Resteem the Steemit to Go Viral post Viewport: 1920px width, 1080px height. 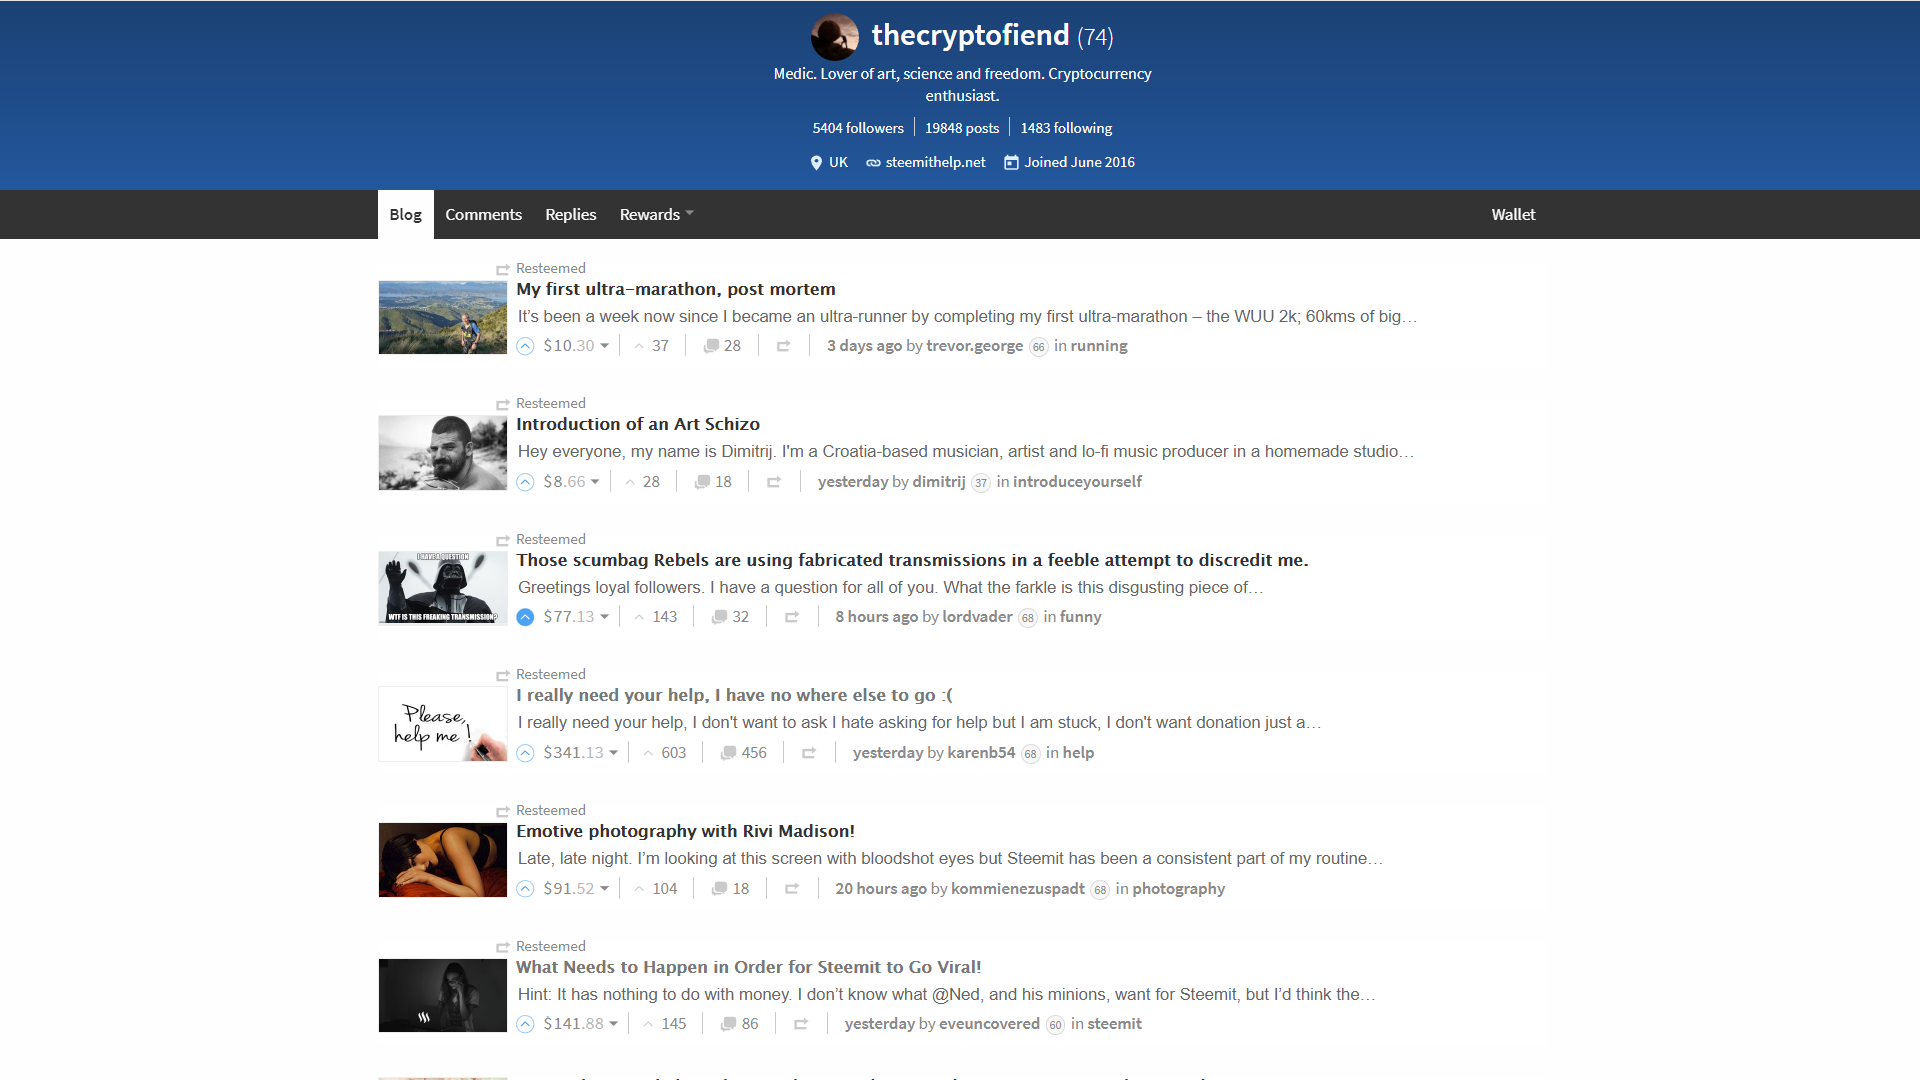[801, 1024]
